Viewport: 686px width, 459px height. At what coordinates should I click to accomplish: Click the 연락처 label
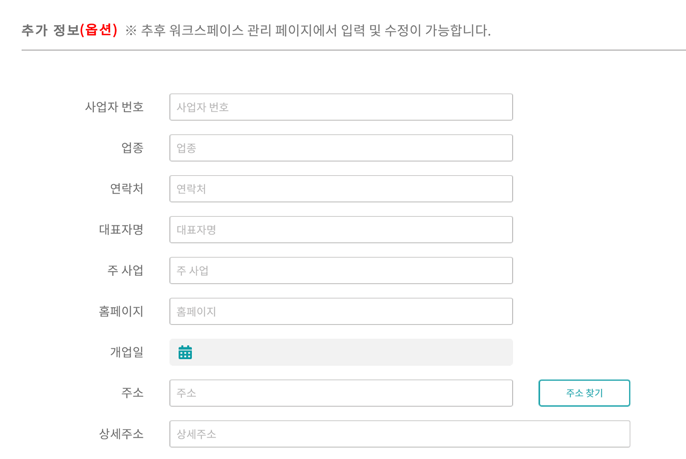[126, 189]
